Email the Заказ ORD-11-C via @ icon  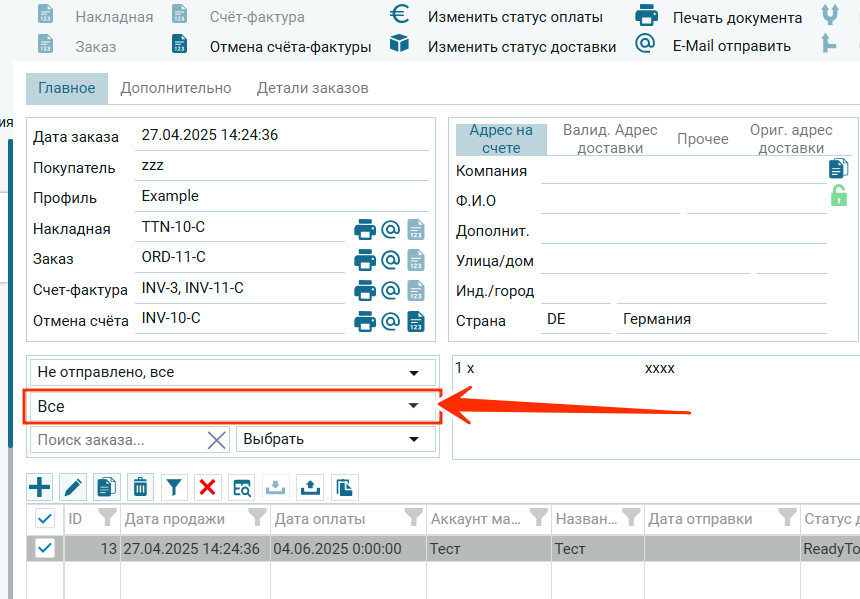(391, 260)
